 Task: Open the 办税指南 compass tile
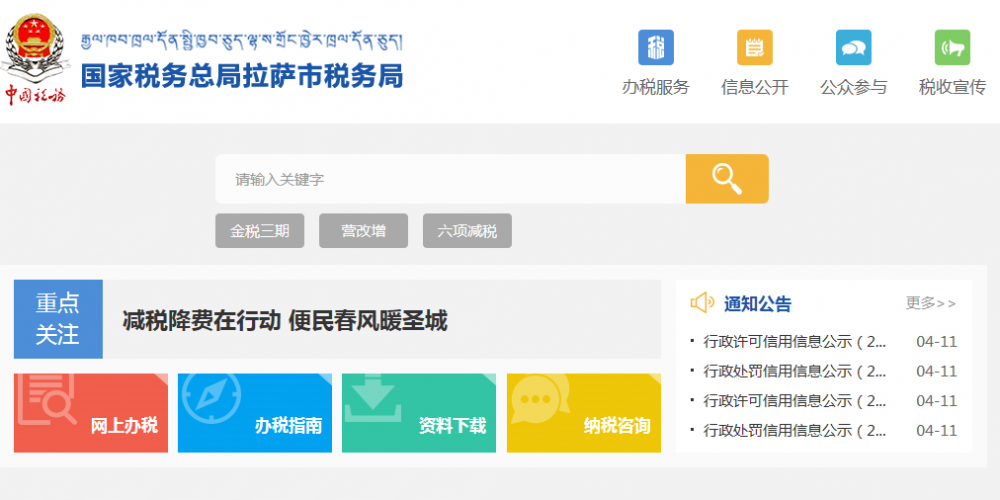point(255,412)
